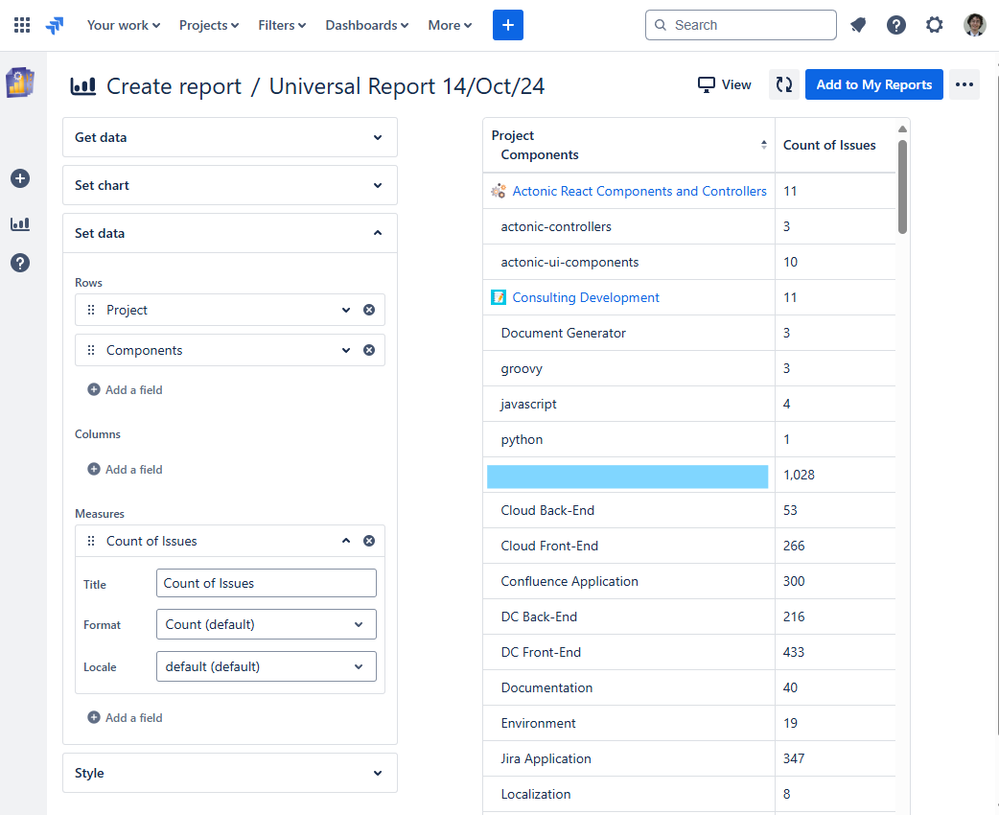999x815 pixels.
Task: Add a field under Rows
Action: [x=125, y=389]
